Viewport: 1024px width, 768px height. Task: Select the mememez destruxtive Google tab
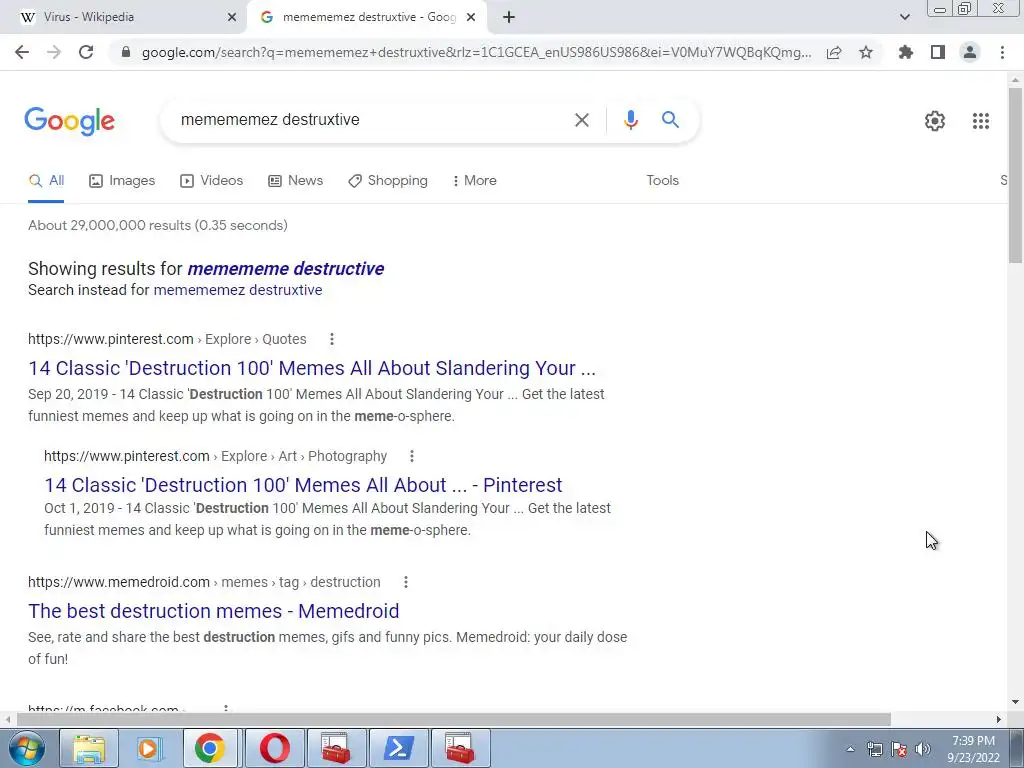367,17
